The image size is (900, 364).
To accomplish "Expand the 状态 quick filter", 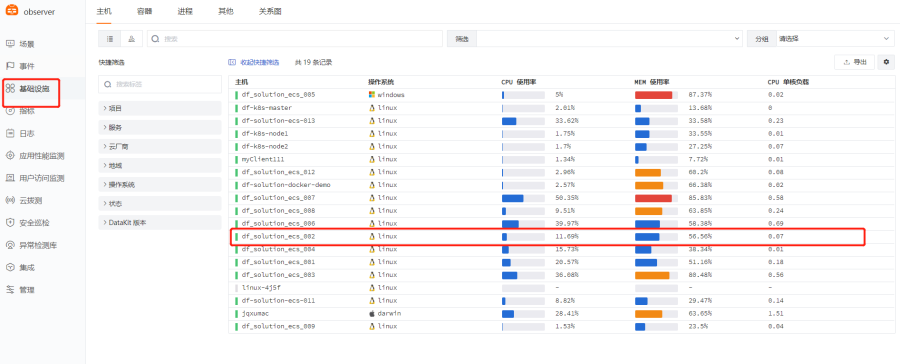I will point(160,203).
